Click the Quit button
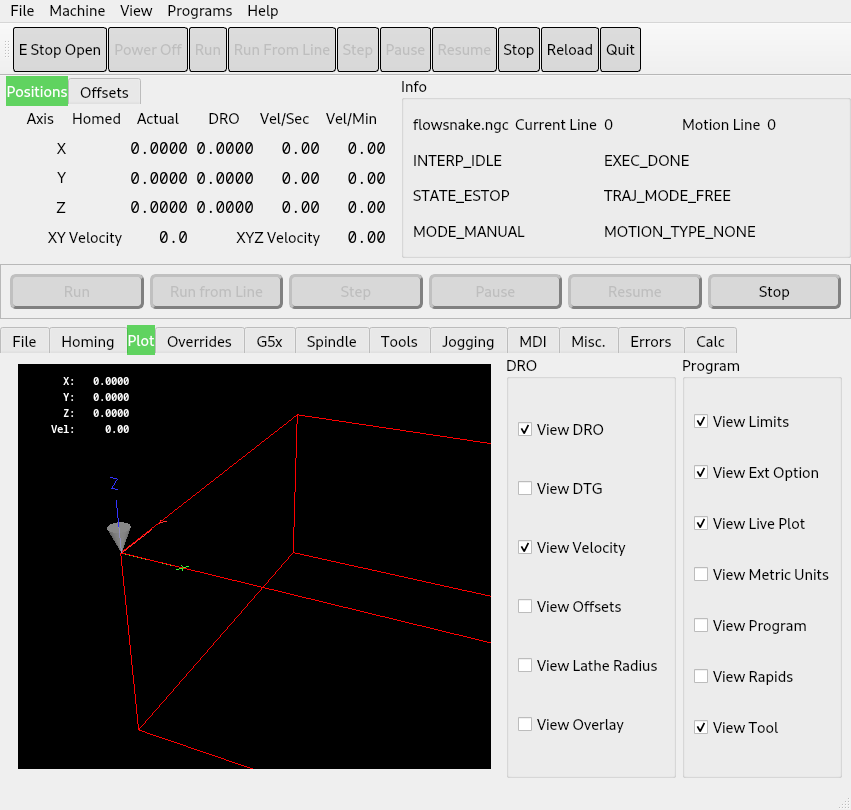 point(620,50)
